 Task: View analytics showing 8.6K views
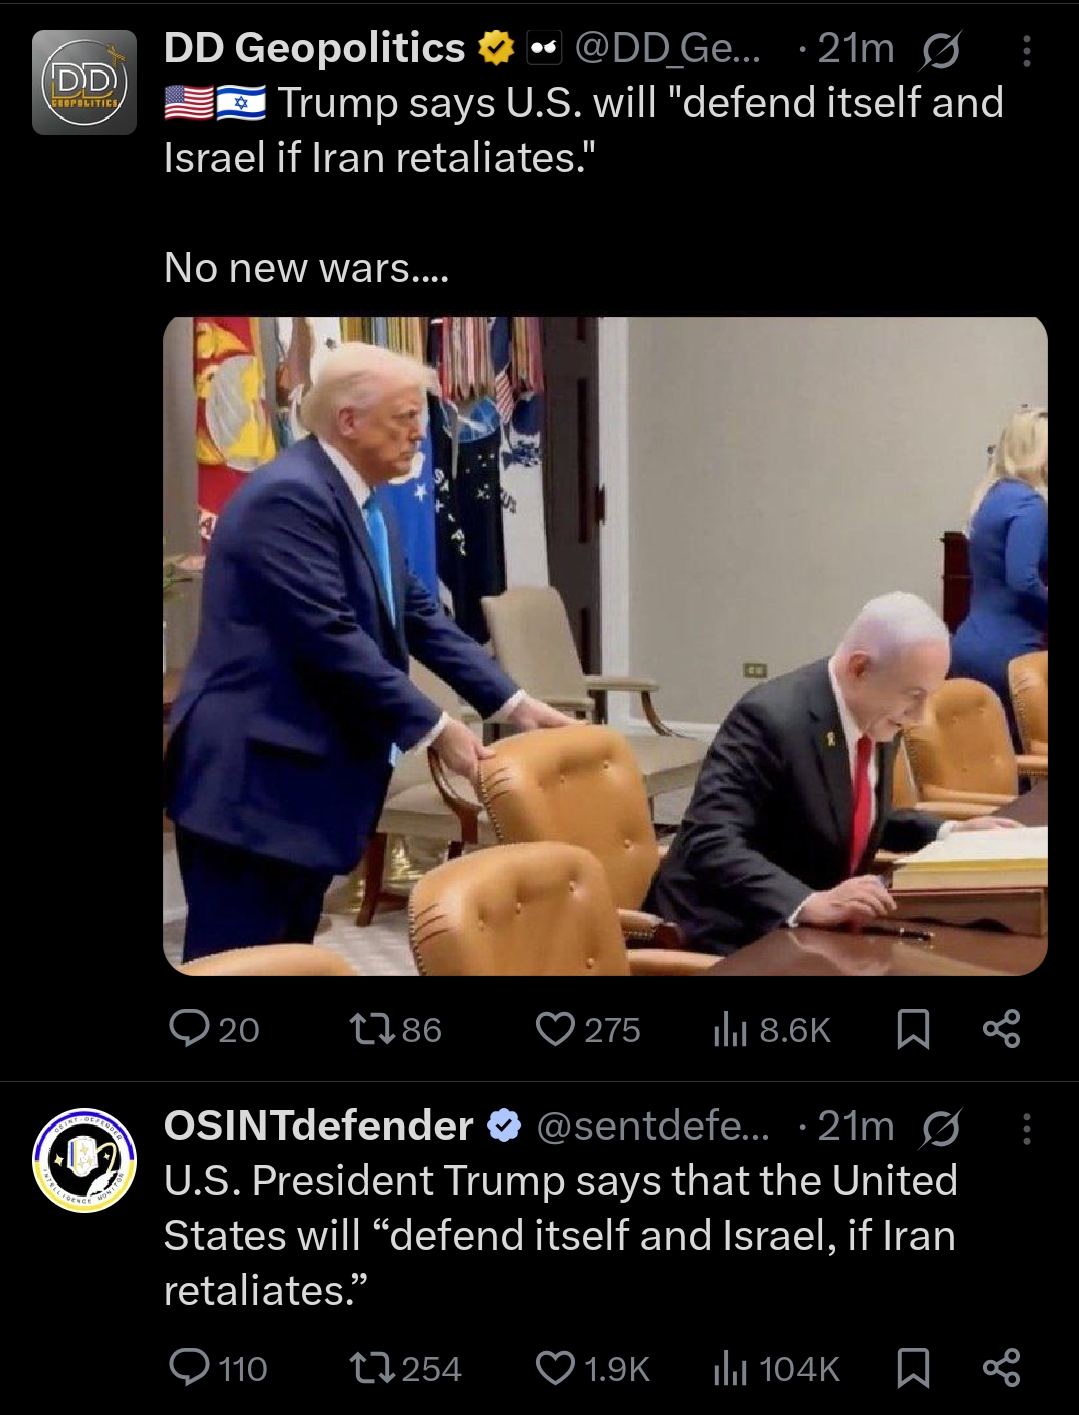pyautogui.click(x=771, y=1029)
